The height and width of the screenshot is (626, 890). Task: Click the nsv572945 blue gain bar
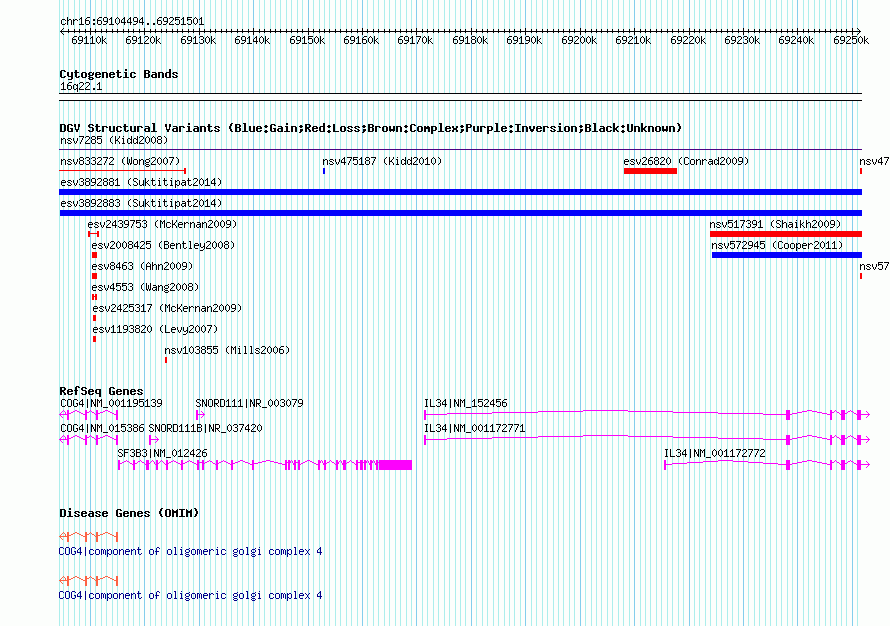tap(787, 255)
